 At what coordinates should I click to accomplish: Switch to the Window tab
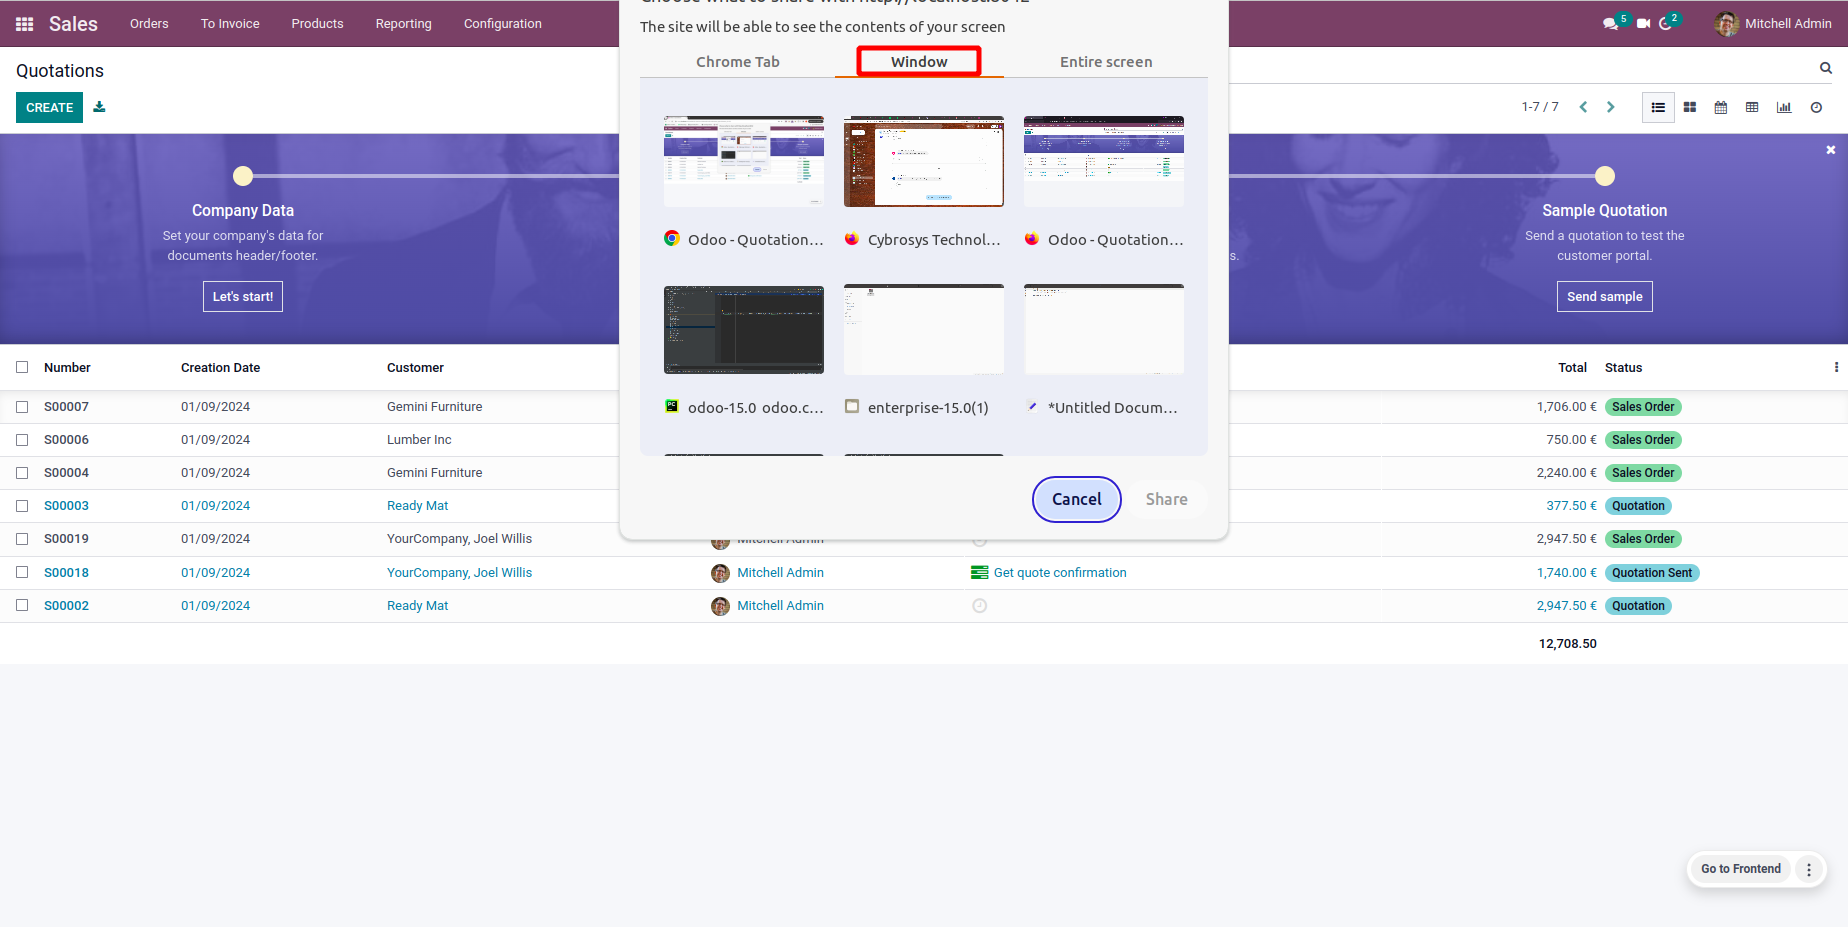[x=919, y=62]
